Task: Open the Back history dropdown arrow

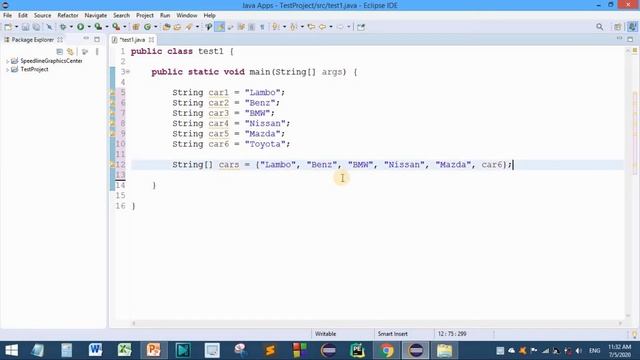Action: (331, 27)
